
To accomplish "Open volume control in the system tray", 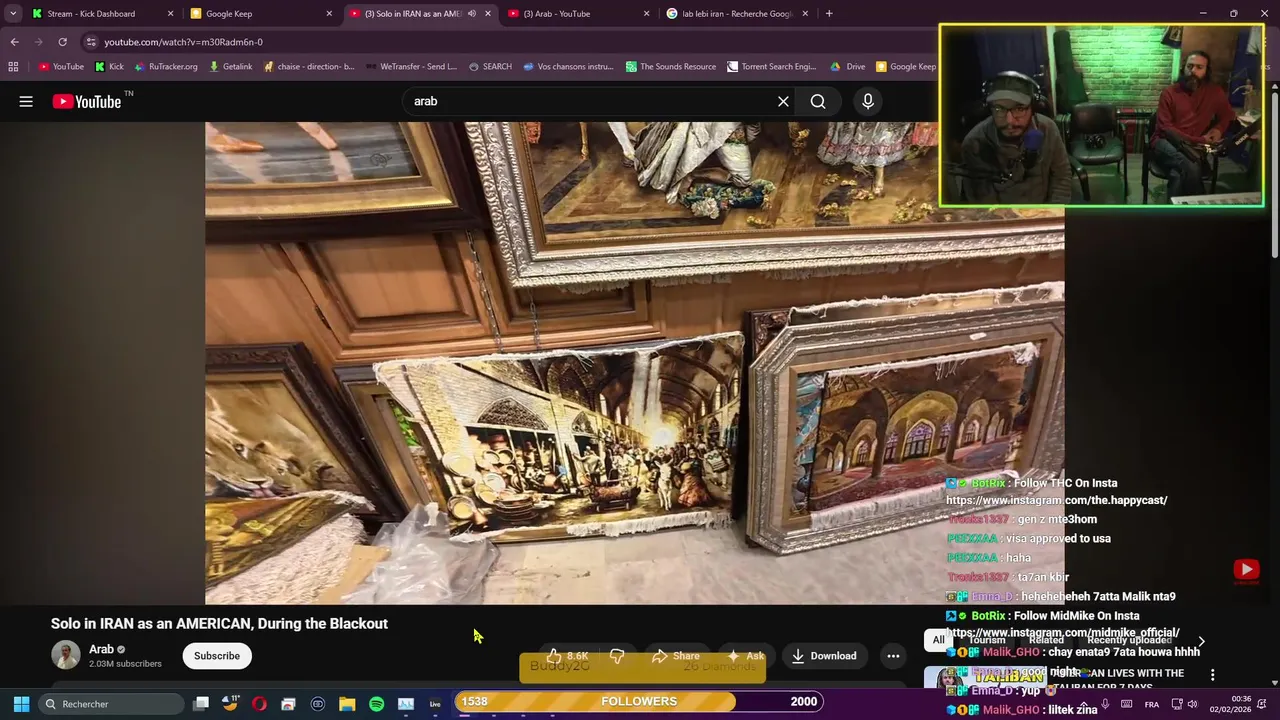I will click(x=1192, y=704).
